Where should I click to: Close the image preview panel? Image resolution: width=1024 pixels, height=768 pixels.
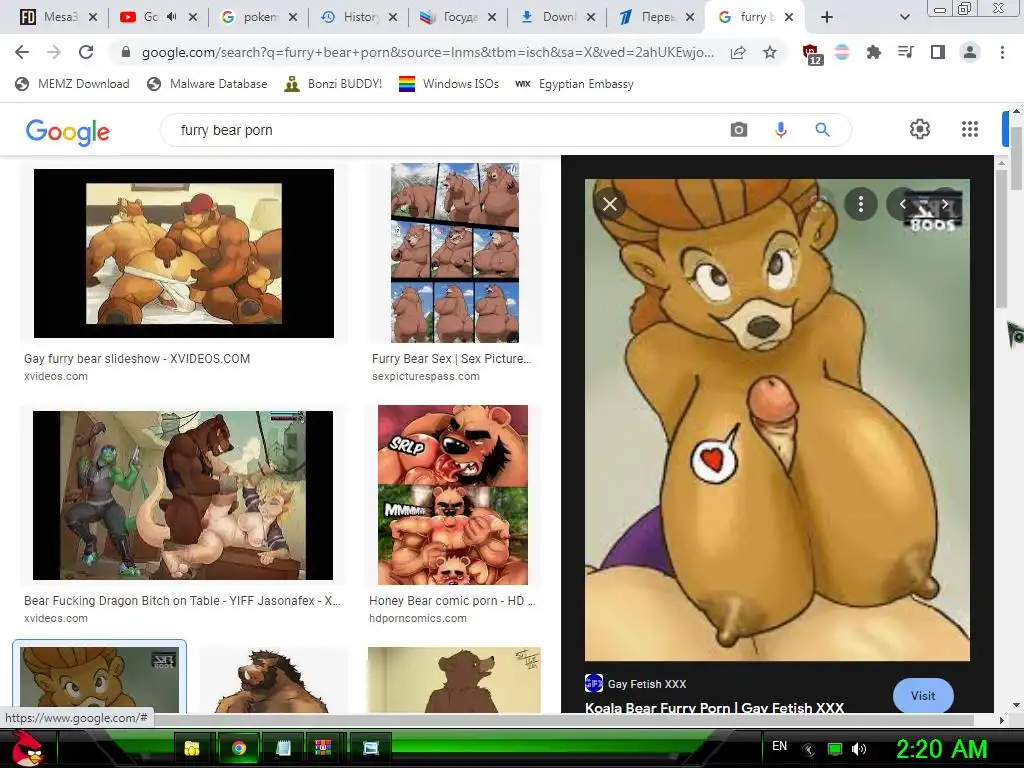tap(610, 204)
